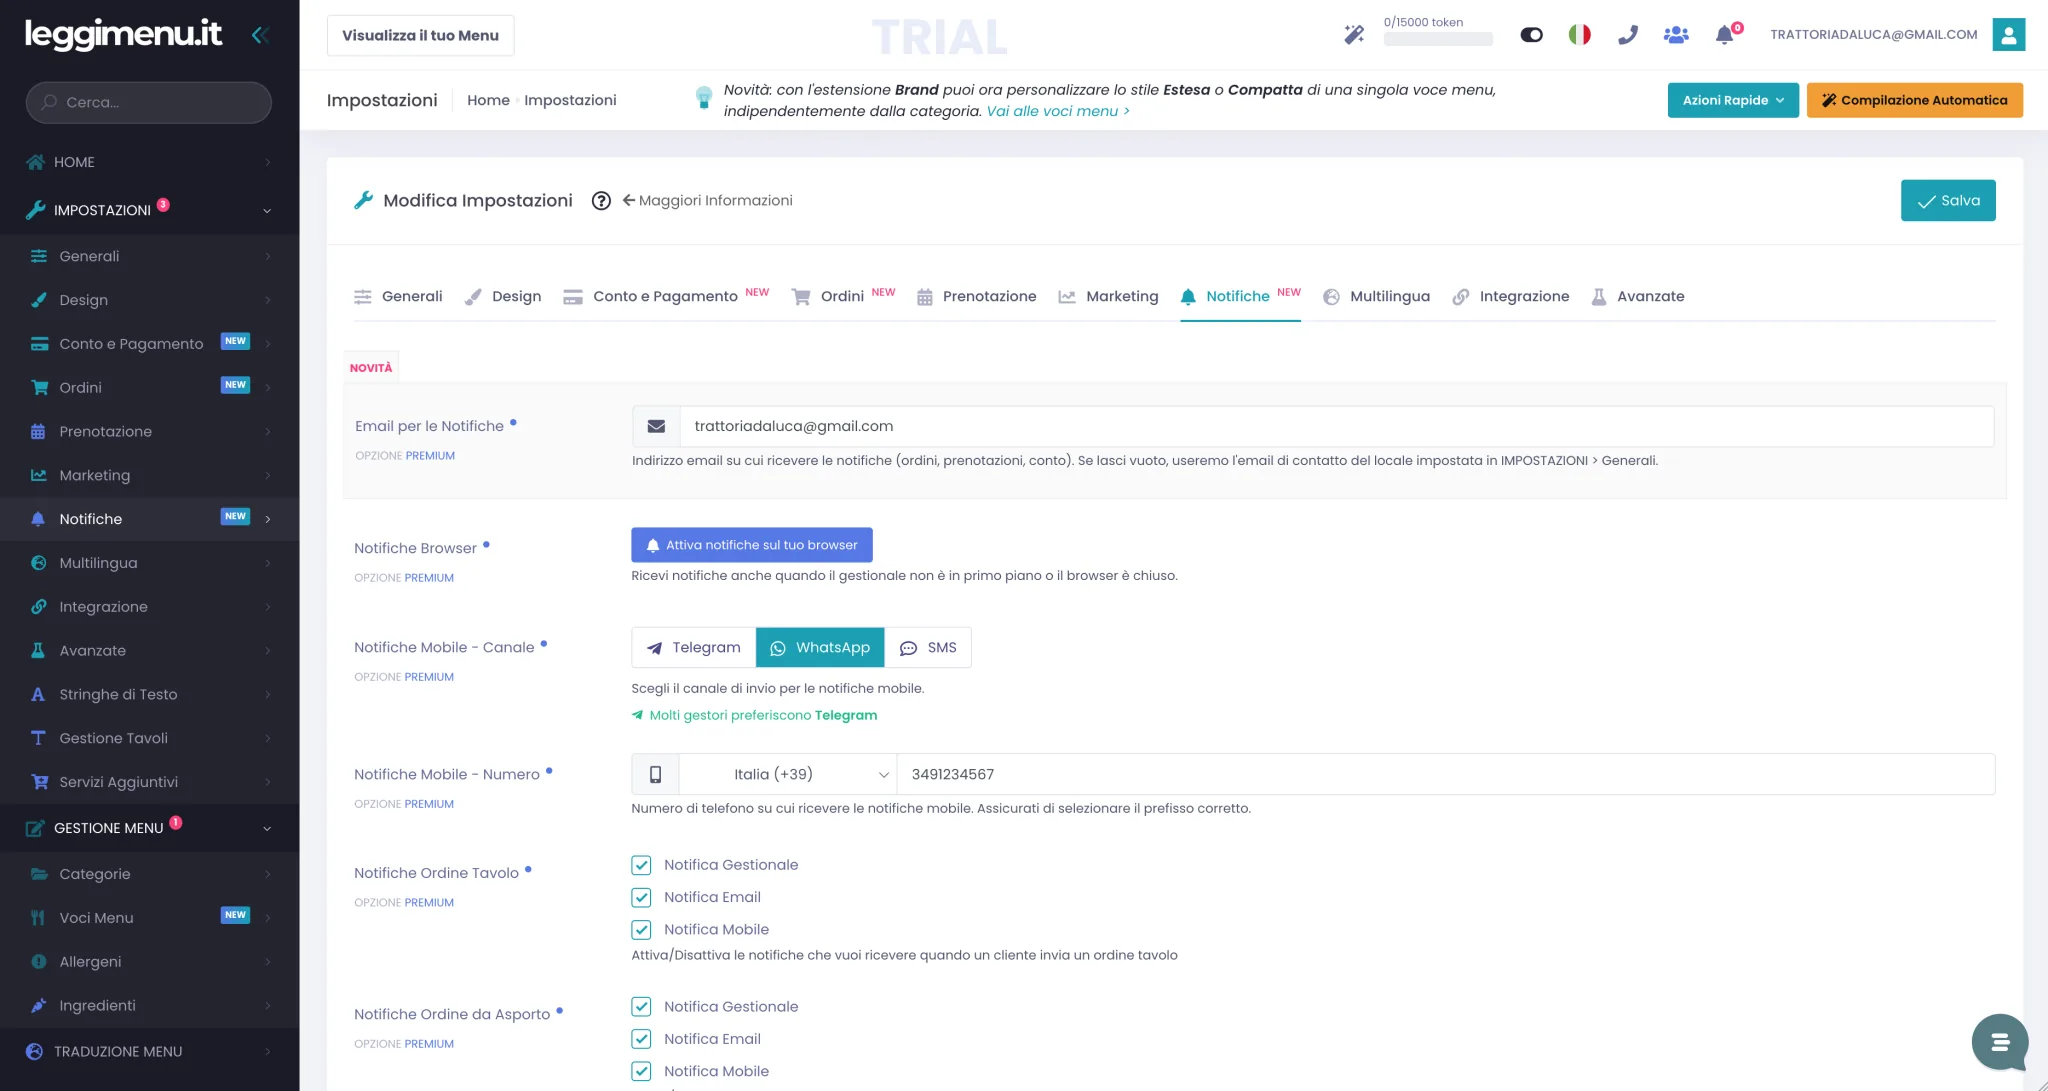Collapse the GESTIONE MENU sidebar section
The width and height of the screenshot is (2048, 1091).
(x=267, y=829)
